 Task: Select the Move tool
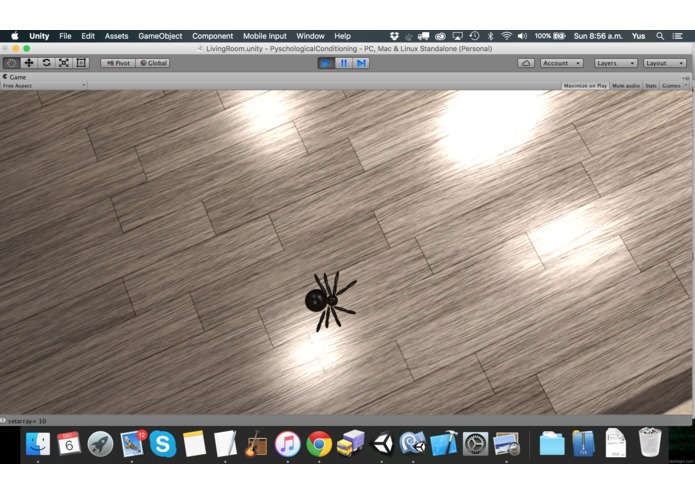pyautogui.click(x=29, y=63)
